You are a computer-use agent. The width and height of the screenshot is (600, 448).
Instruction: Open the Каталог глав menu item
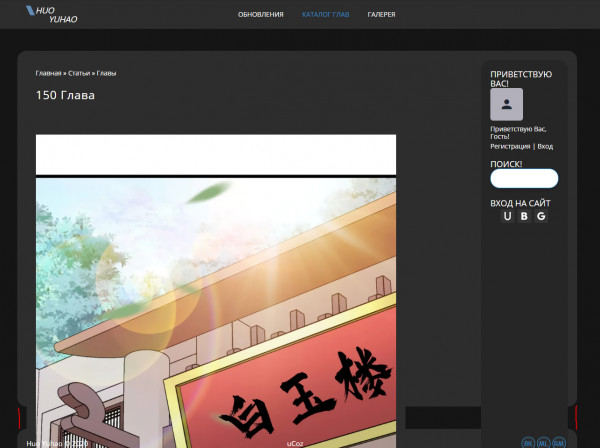point(326,15)
